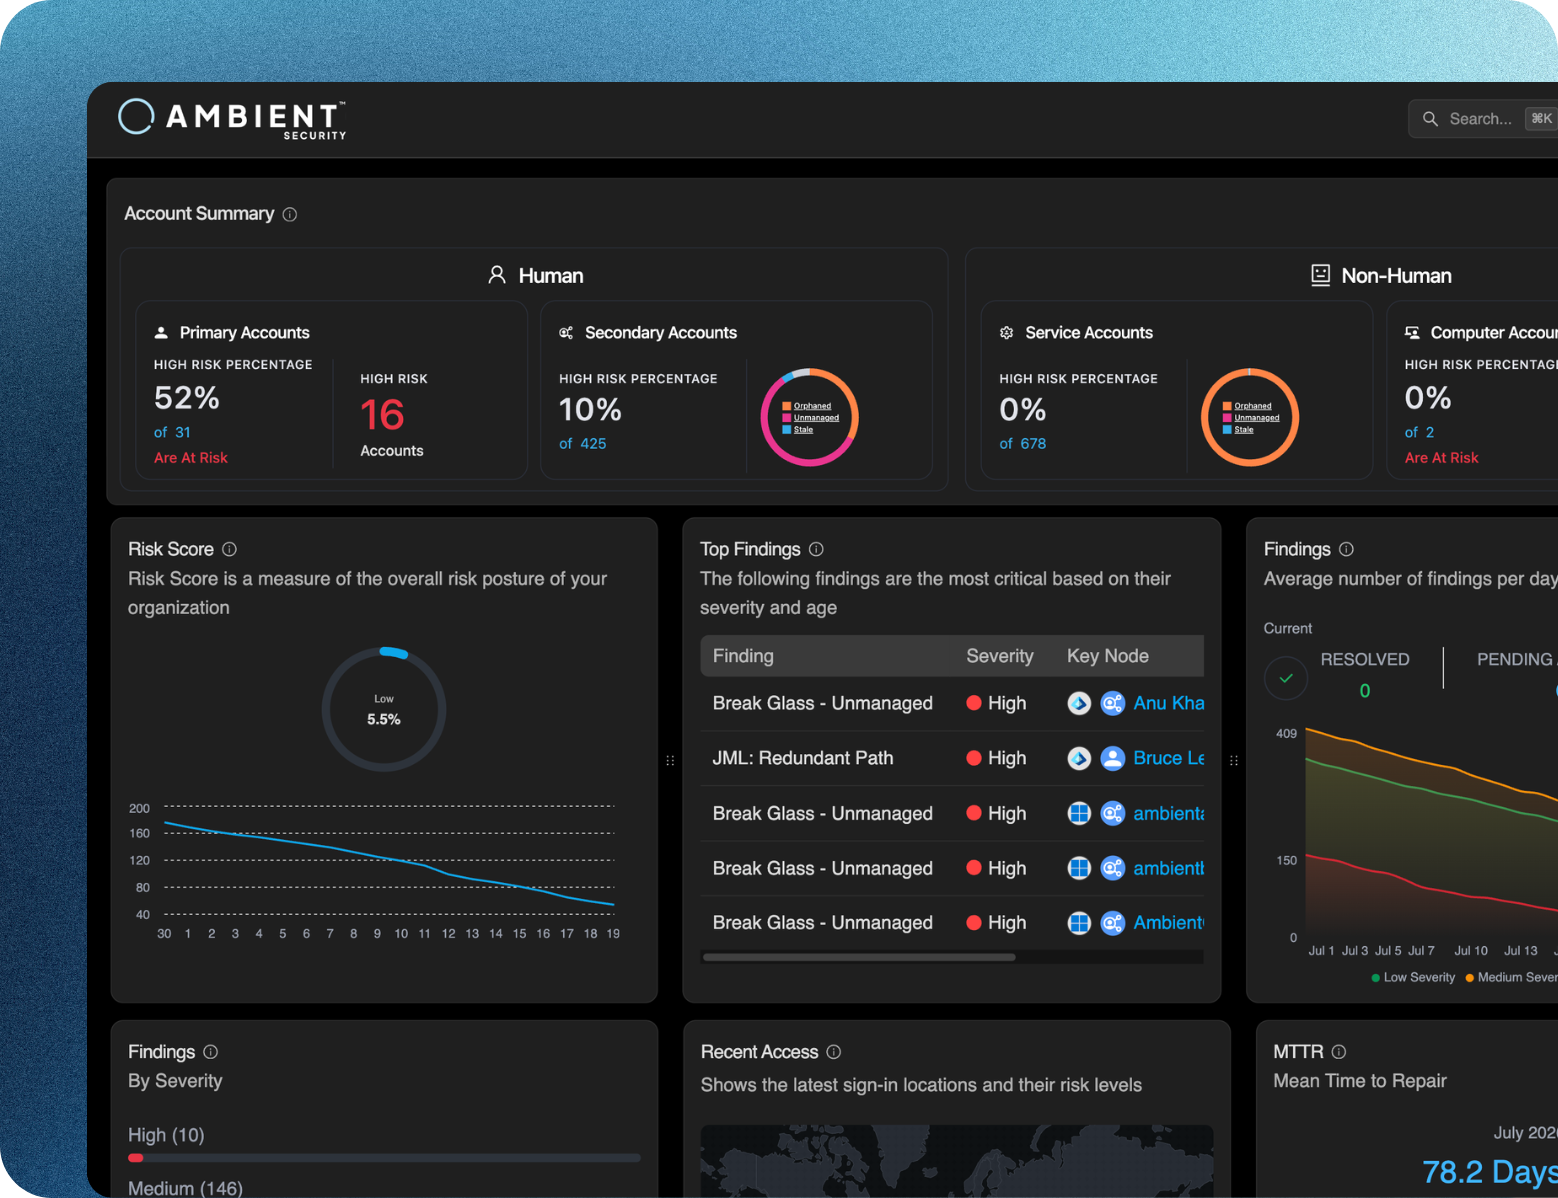This screenshot has height=1198, width=1558.
Task: Click the Human person icon
Action: pyautogui.click(x=497, y=275)
